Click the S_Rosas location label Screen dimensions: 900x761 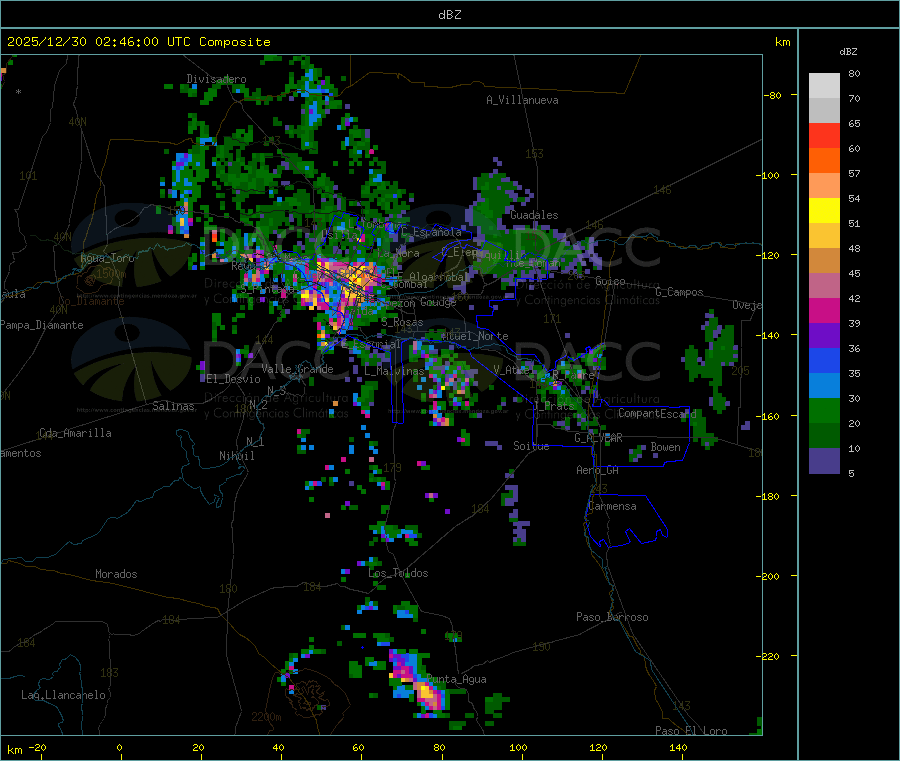click(x=402, y=323)
